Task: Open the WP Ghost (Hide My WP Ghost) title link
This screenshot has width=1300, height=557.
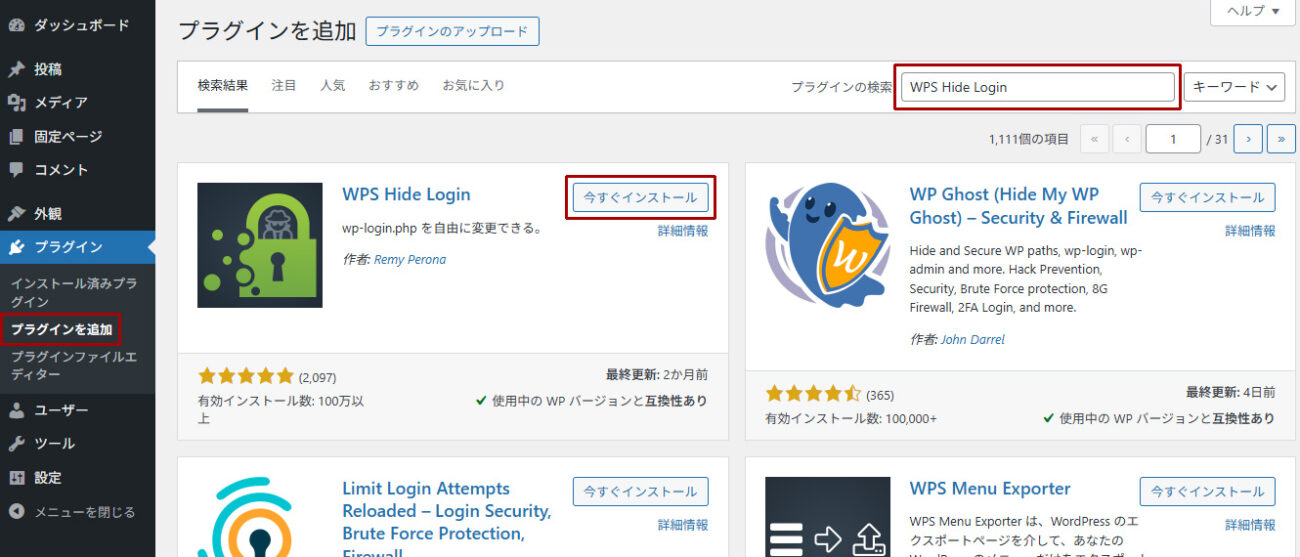Action: (x=1018, y=206)
